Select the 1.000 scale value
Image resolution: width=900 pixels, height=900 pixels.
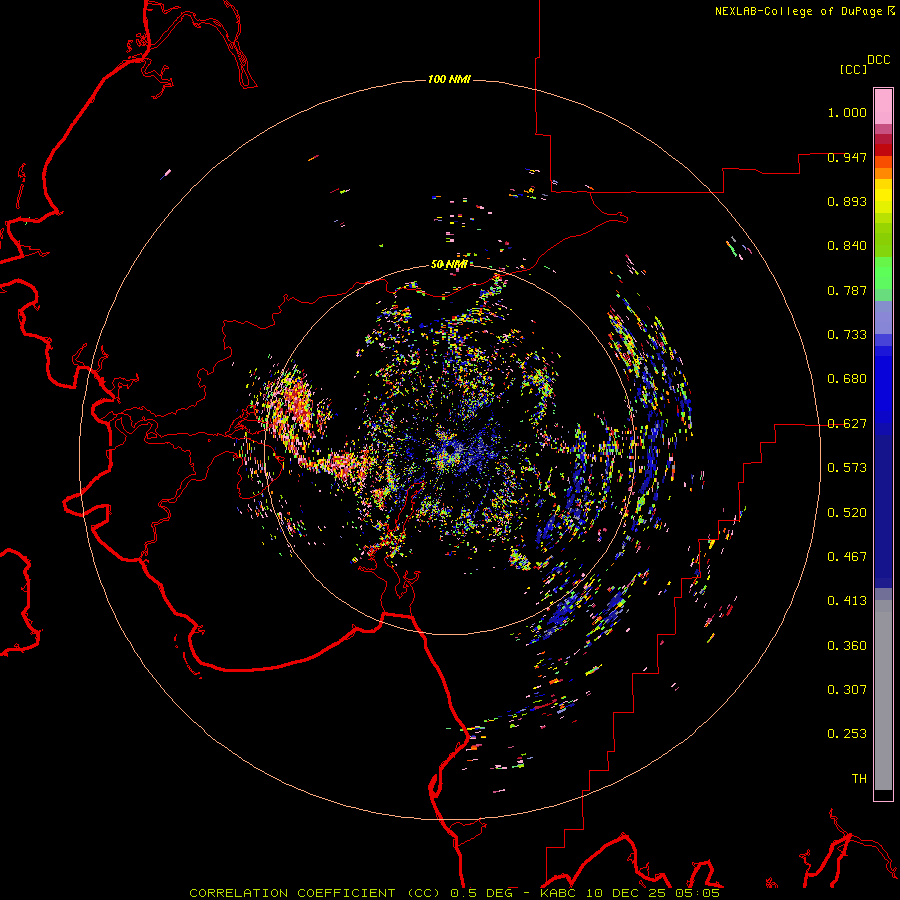pos(847,112)
